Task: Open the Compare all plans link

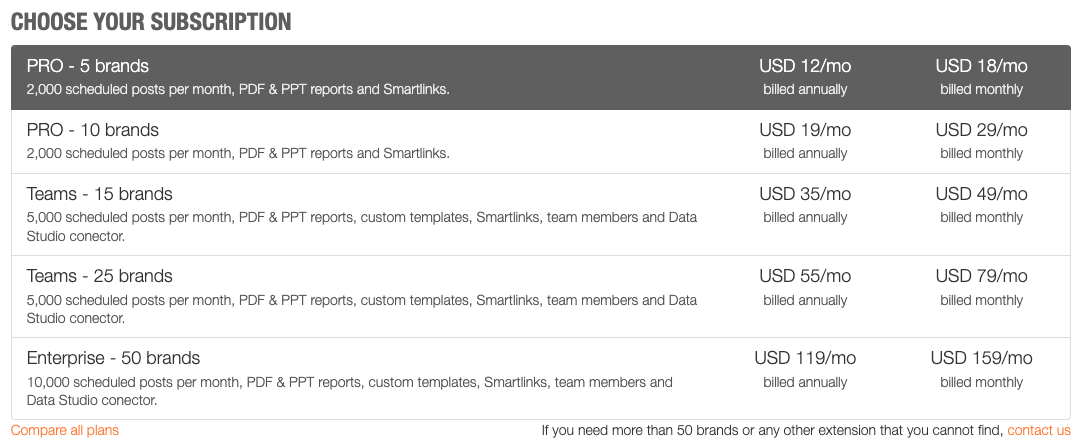Action: point(65,431)
